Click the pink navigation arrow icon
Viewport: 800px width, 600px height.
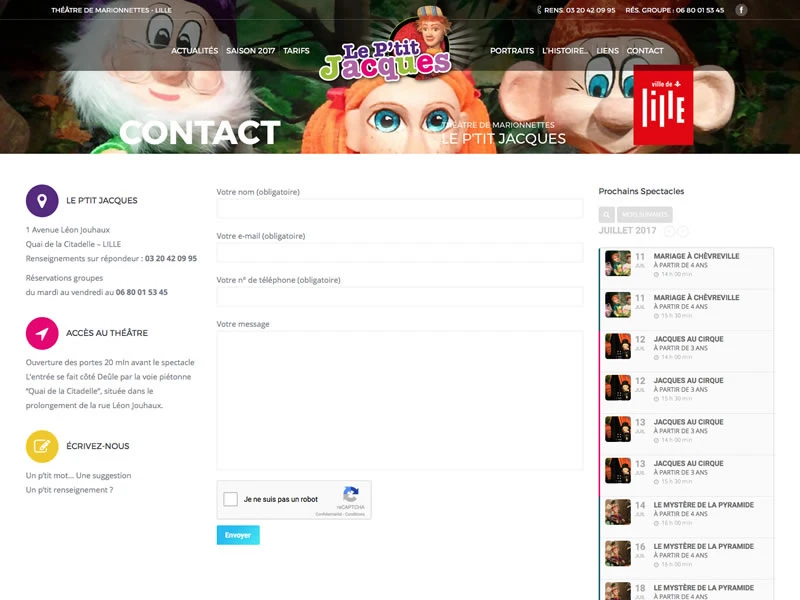(x=42, y=333)
